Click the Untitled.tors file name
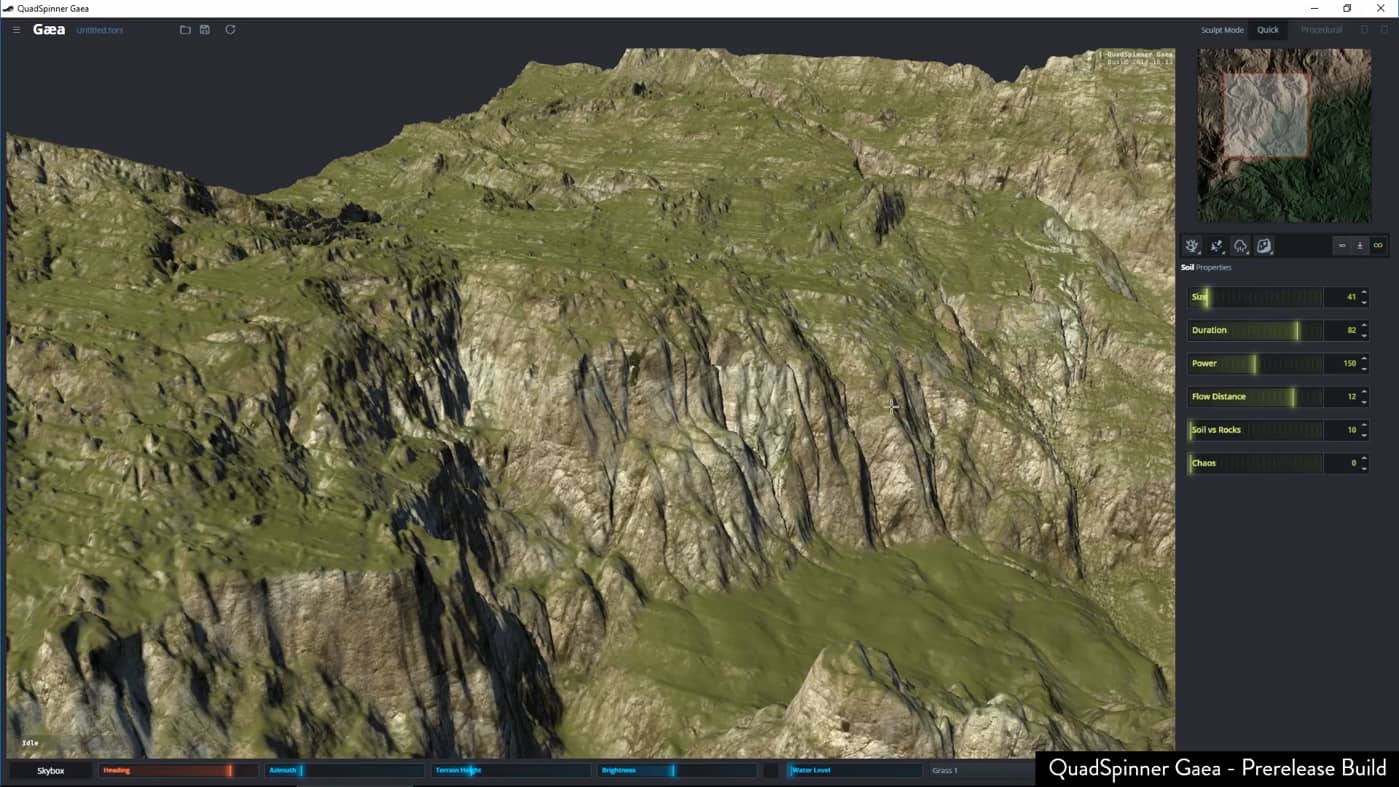 coord(100,31)
